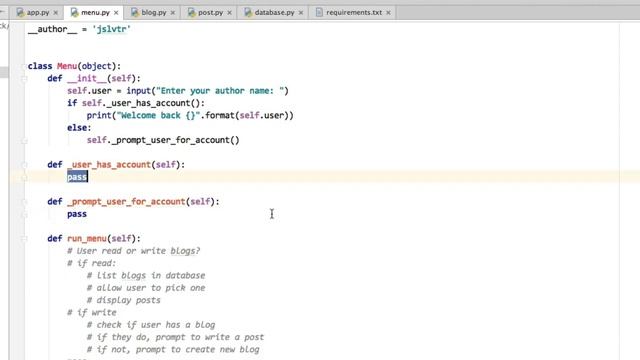Close the post.py tab

click(229, 13)
